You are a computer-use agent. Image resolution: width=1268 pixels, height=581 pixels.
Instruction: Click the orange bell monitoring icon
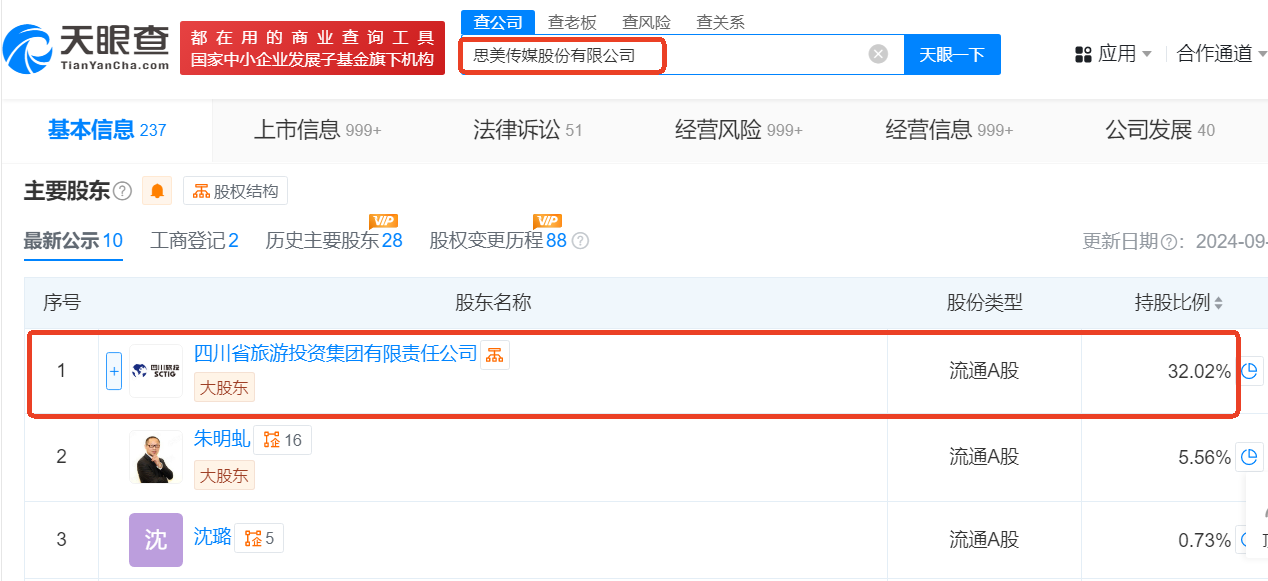157,191
